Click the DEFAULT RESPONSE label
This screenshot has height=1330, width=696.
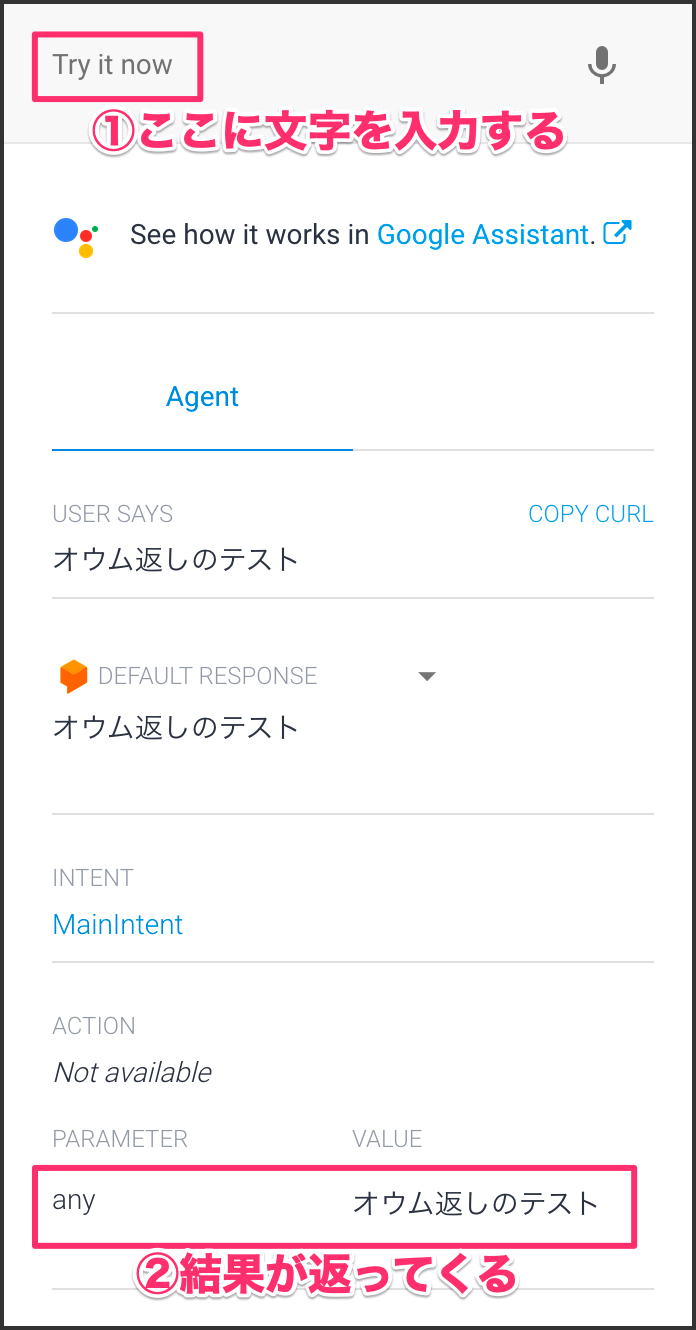pyautogui.click(x=207, y=676)
